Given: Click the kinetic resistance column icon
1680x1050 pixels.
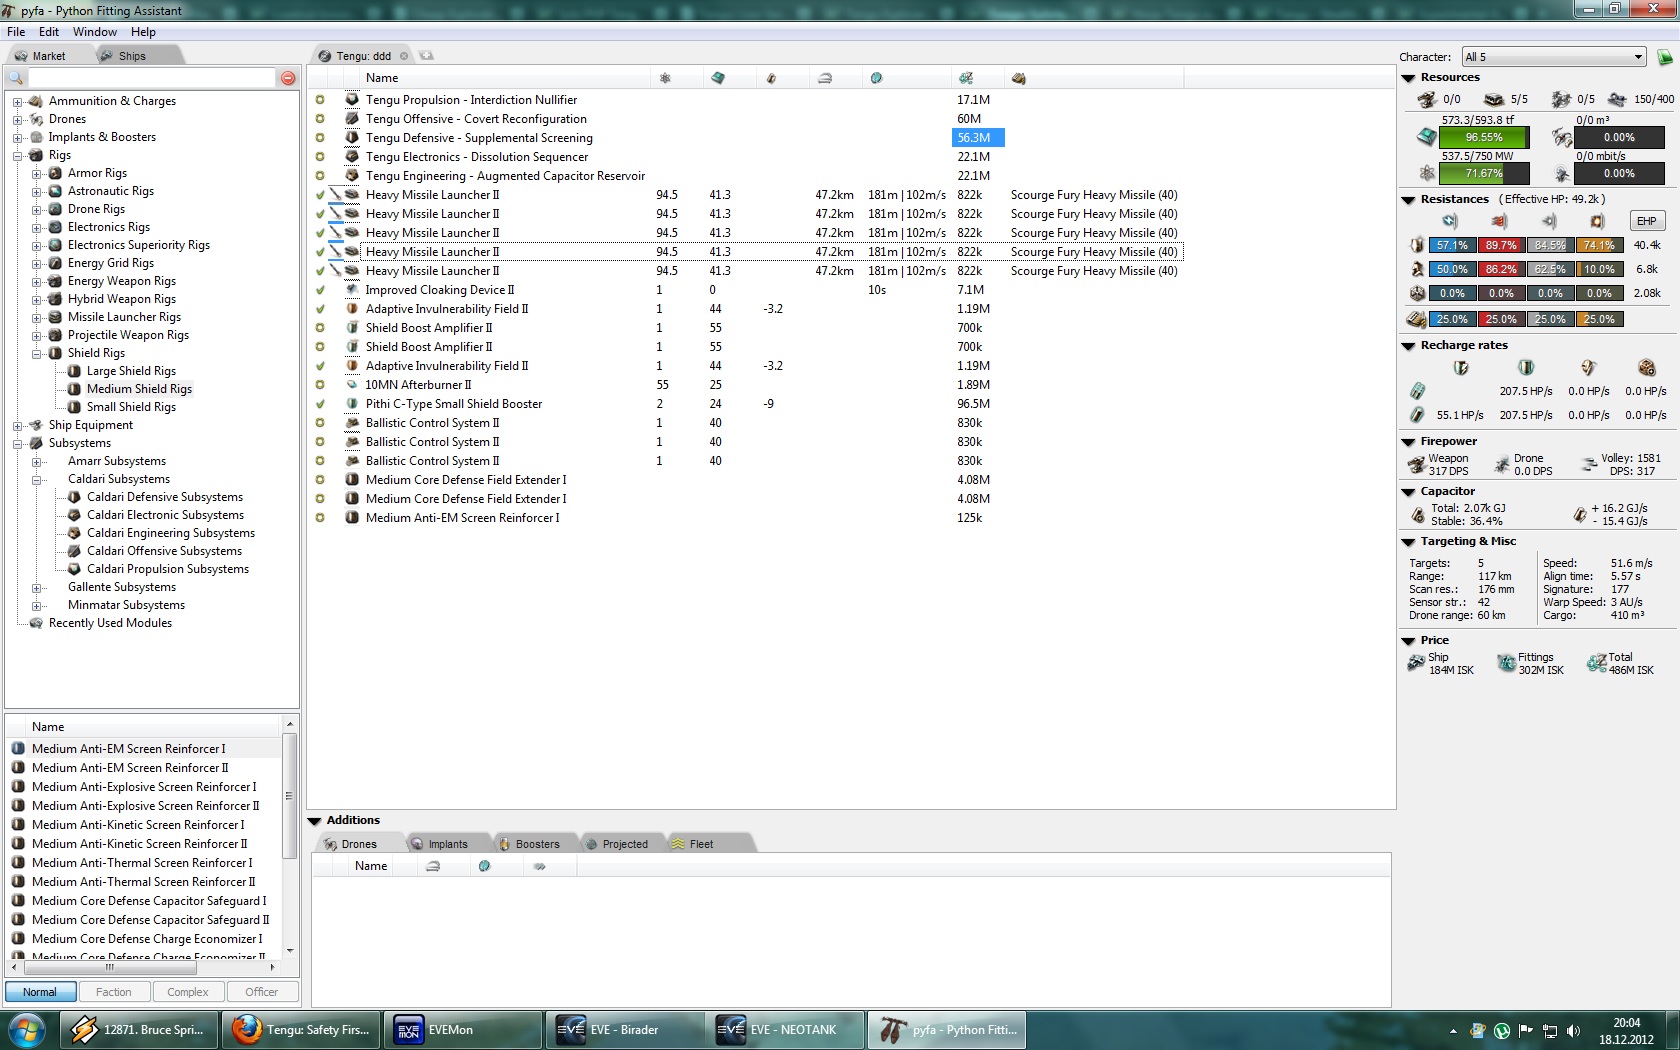Looking at the screenshot, I should [1549, 221].
